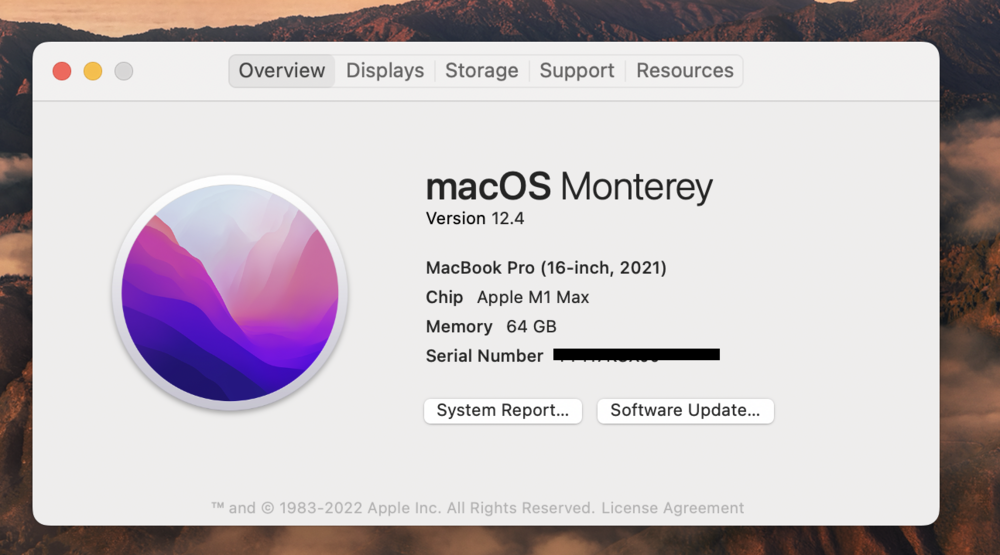Click the macOS Monterey circular logo

point(230,293)
